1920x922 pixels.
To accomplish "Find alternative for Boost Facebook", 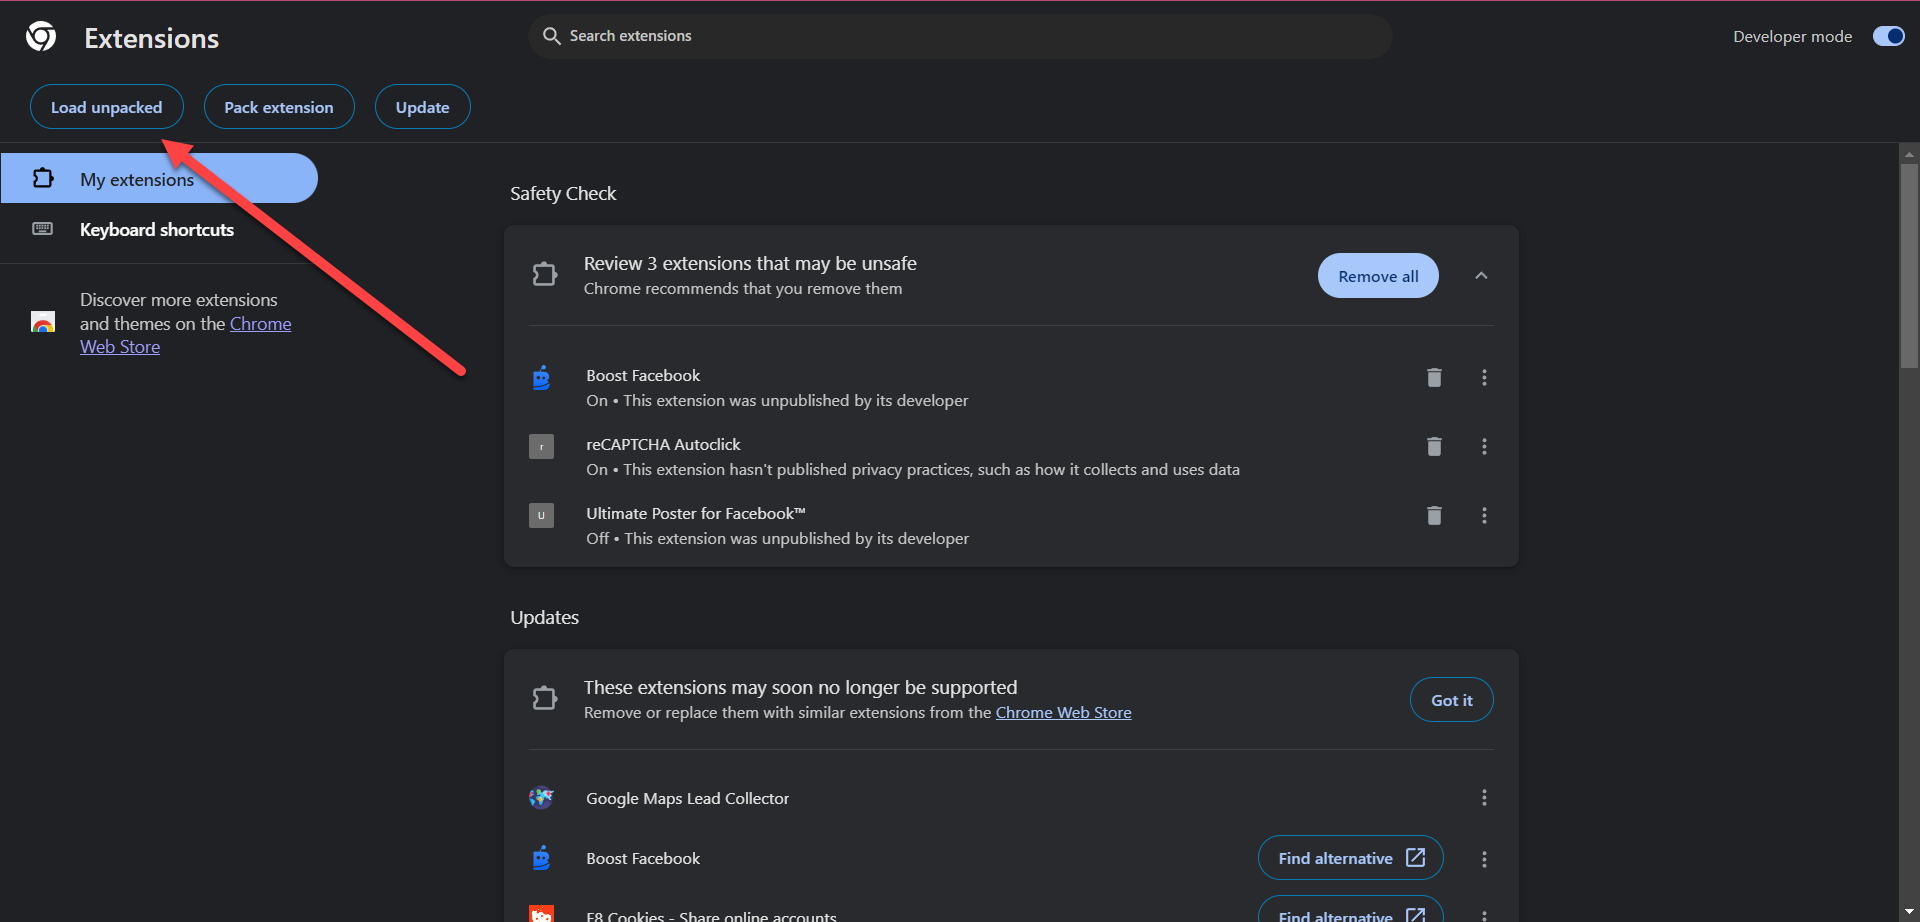I will pos(1349,858).
